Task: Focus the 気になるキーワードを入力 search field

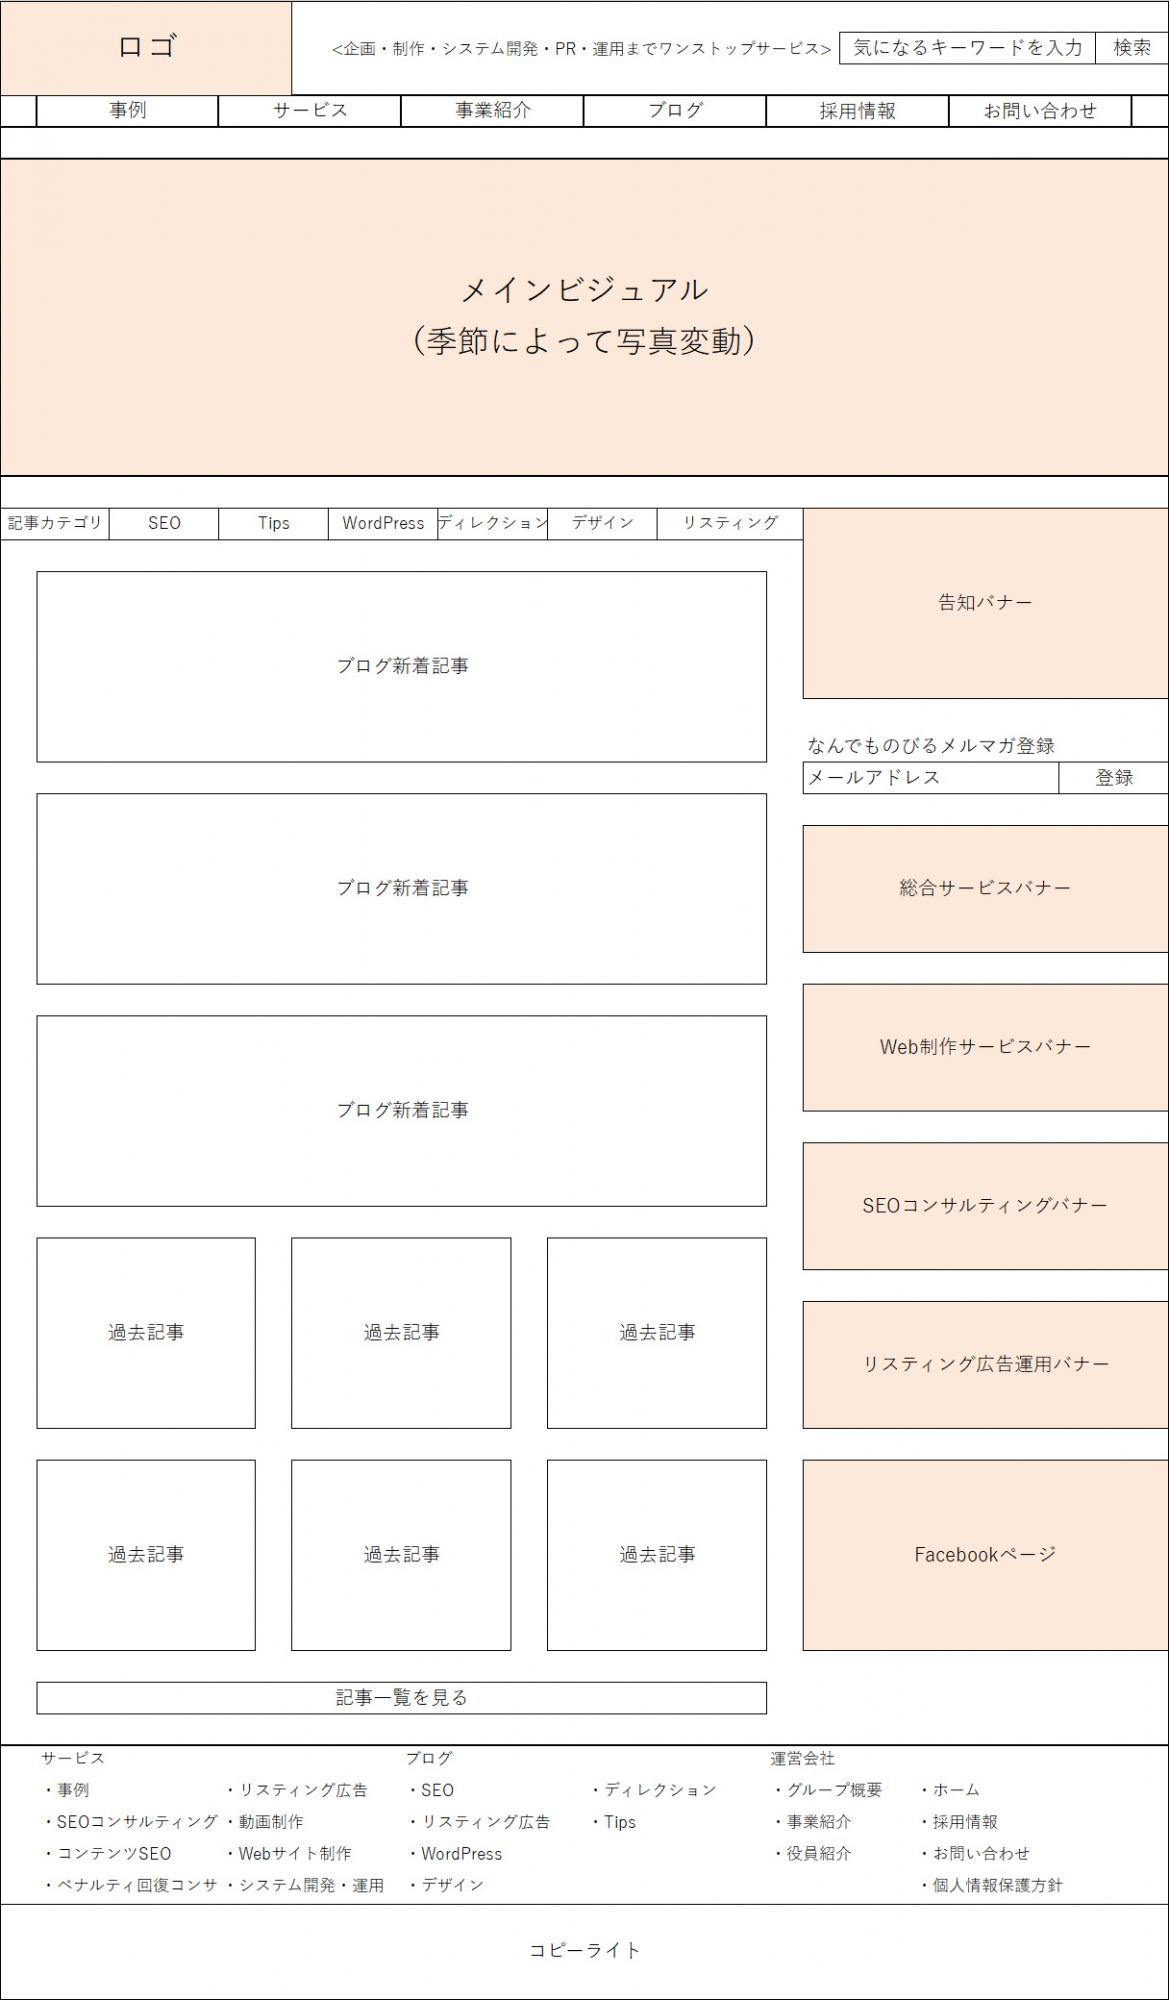Action: [x=967, y=48]
